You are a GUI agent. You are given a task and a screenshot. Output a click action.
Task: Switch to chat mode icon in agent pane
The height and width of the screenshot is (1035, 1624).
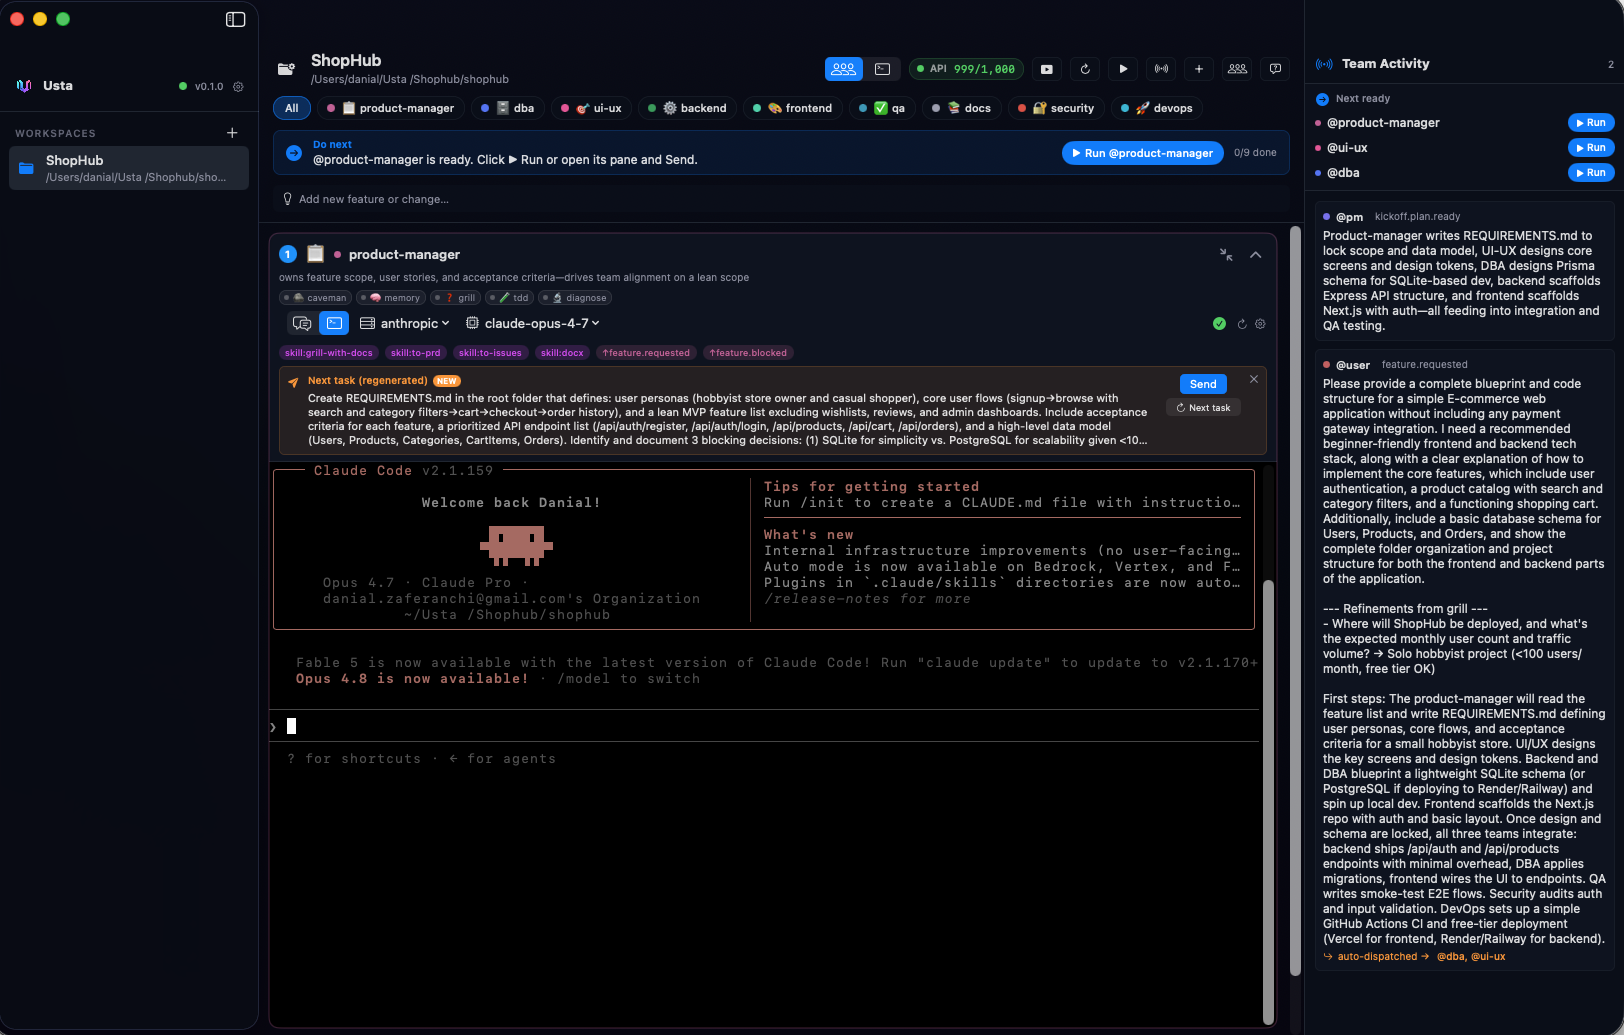pyautogui.click(x=301, y=323)
